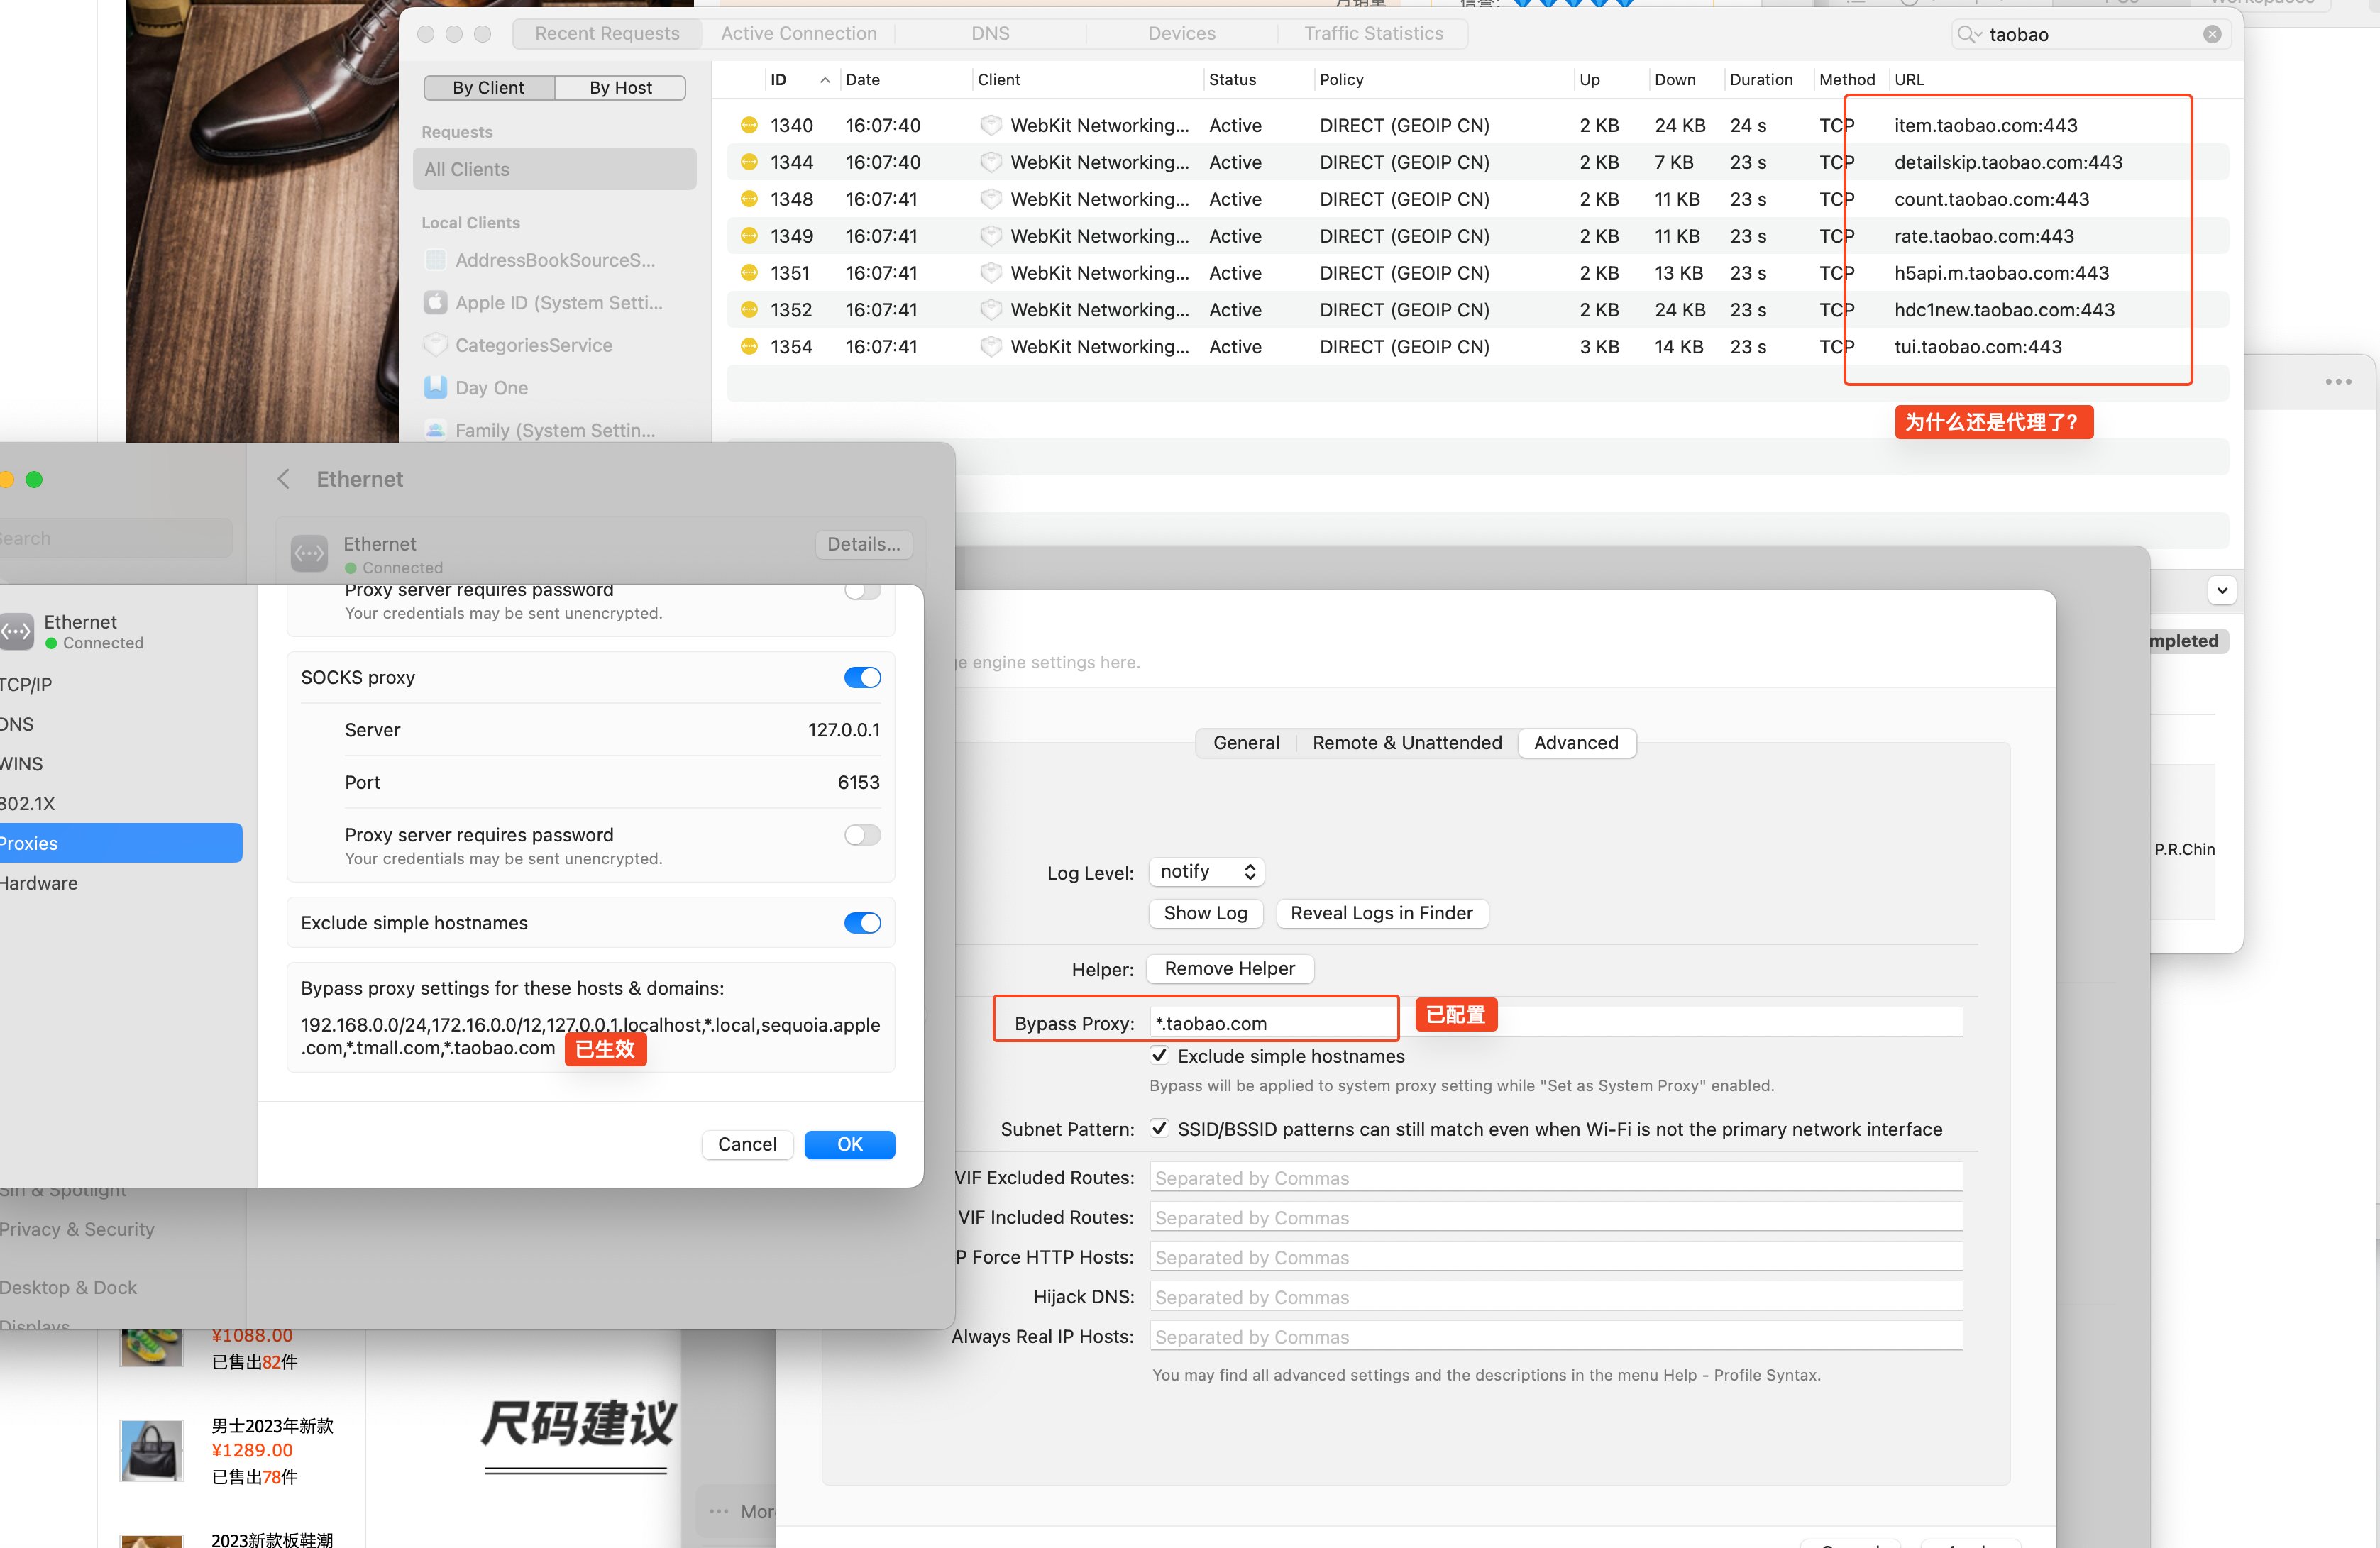Select By Host segment
Image resolution: width=2380 pixels, height=1548 pixels.
tap(620, 87)
